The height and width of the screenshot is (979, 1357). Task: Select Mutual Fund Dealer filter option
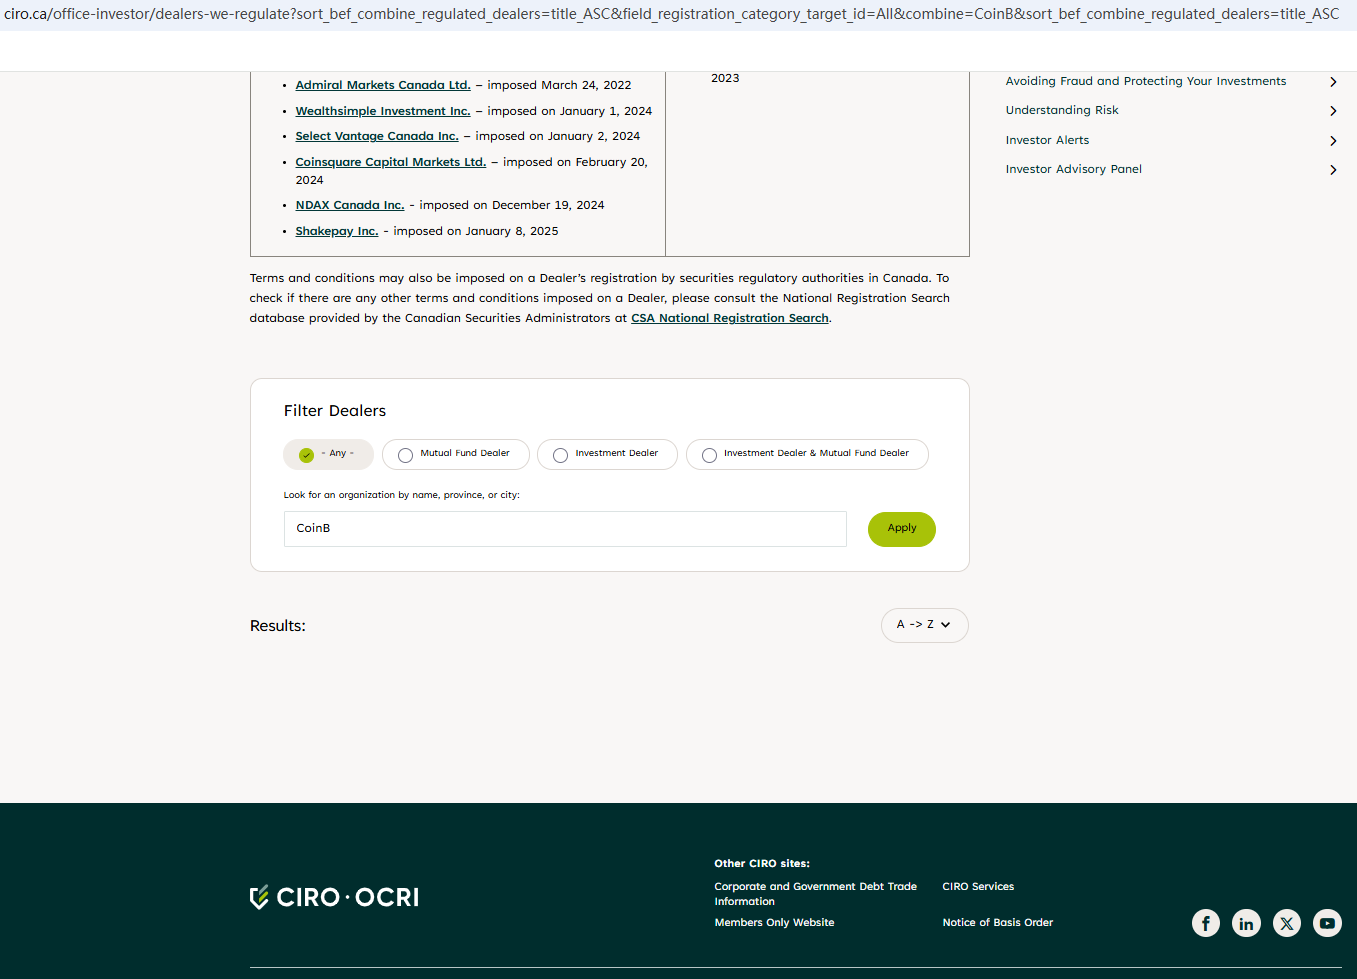pyautogui.click(x=456, y=454)
